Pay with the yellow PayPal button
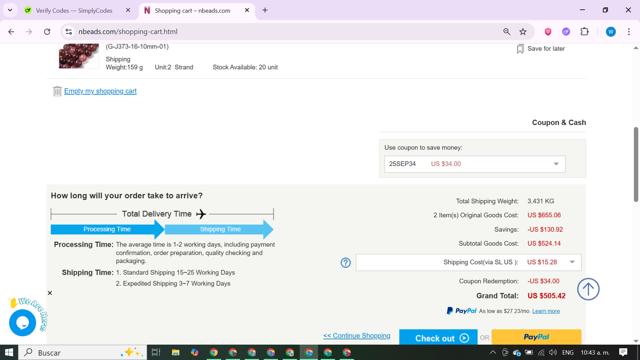 [x=536, y=337]
